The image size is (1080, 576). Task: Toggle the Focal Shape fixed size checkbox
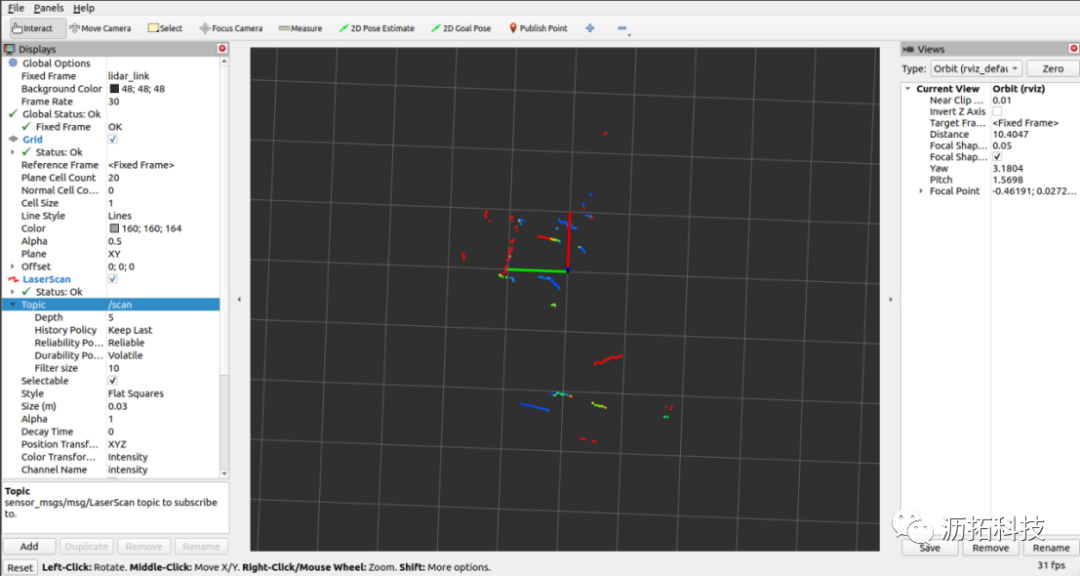click(x=997, y=156)
